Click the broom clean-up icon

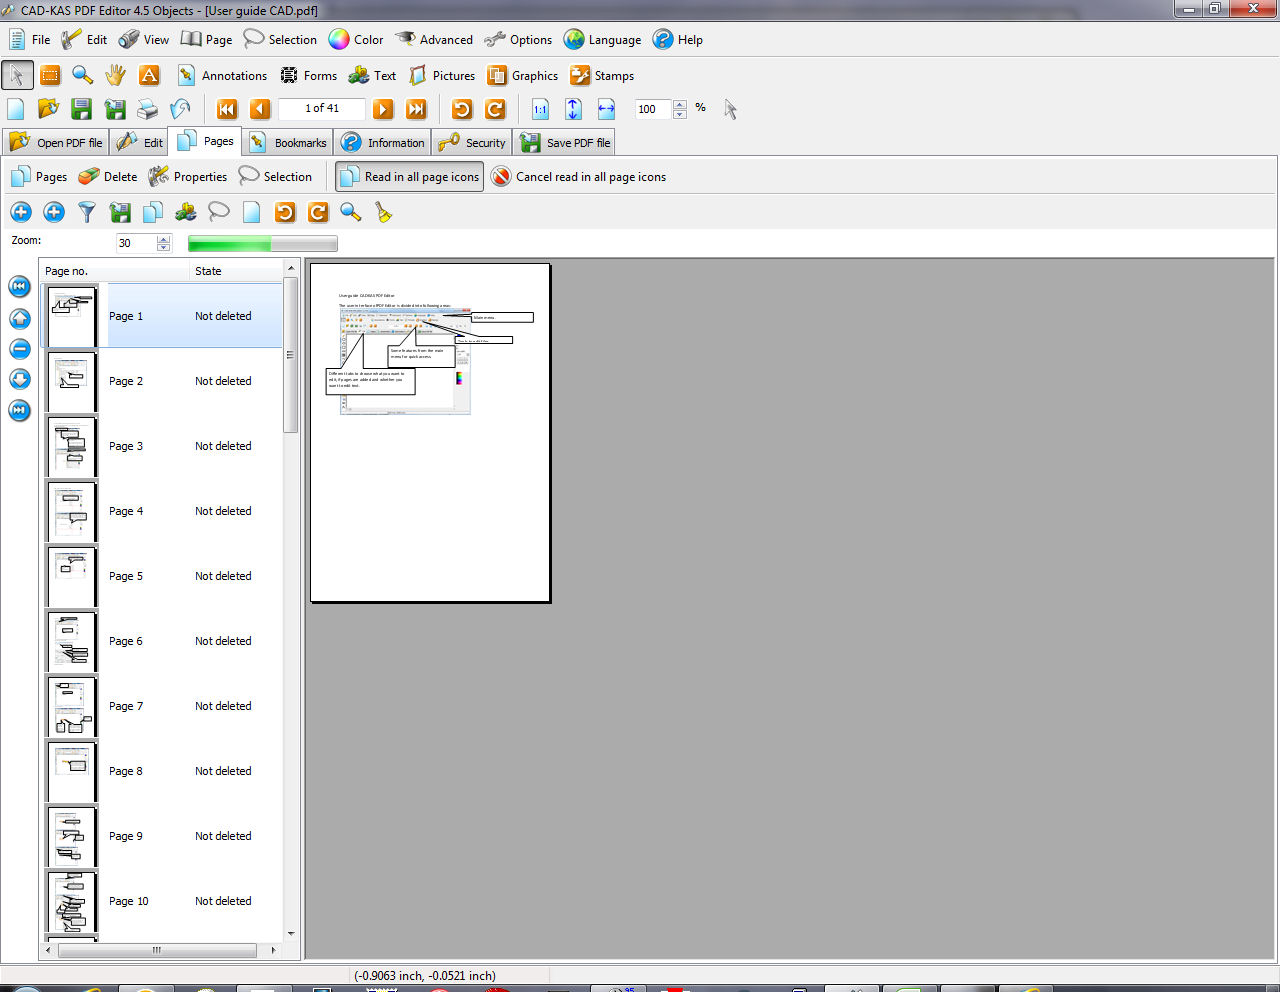(383, 212)
